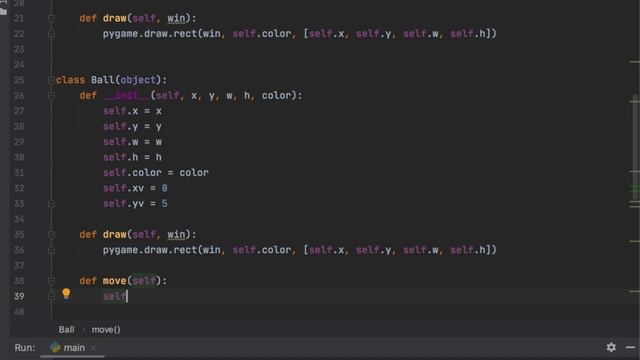Click 'self.w = w' on line 29
The image size is (640, 360).
click(x=132, y=142)
